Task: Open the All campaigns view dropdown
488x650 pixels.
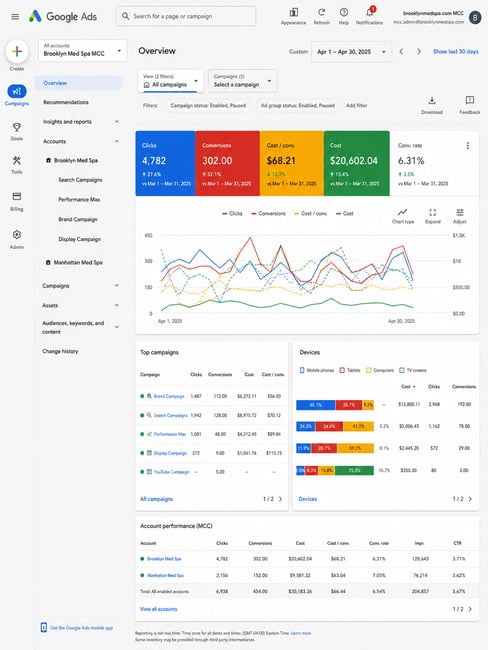Action: click(x=170, y=80)
